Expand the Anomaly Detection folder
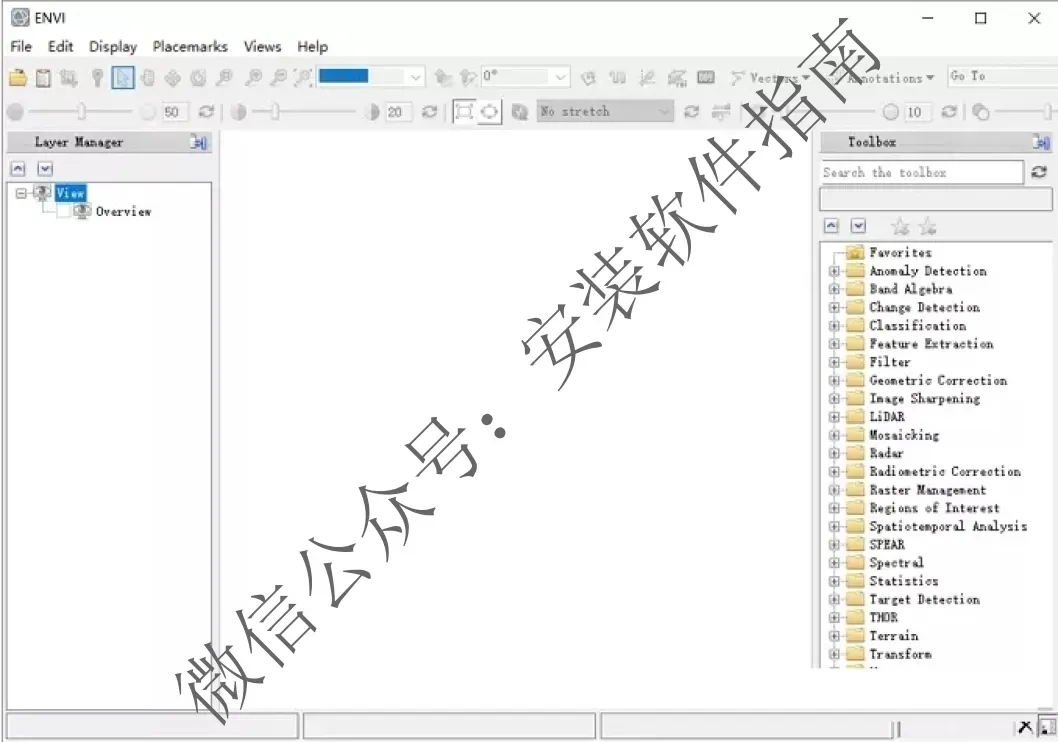1058x742 pixels. tap(835, 271)
